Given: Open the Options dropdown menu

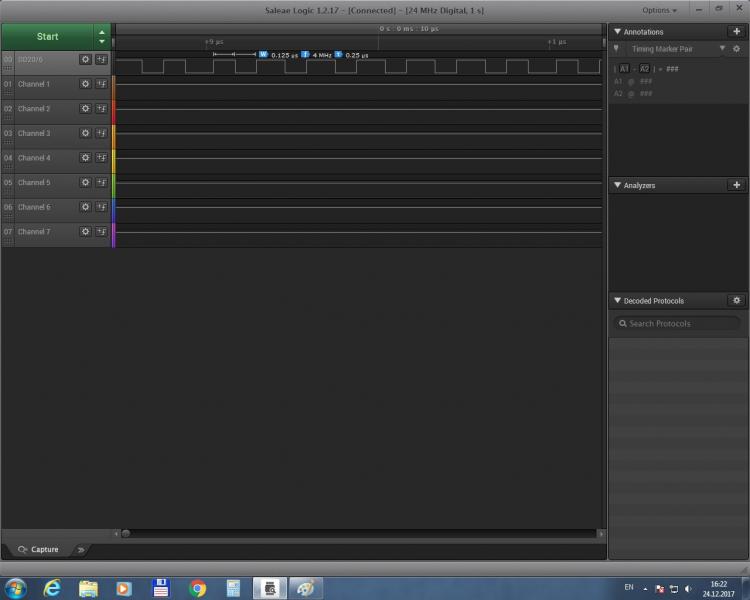Looking at the screenshot, I should click(659, 10).
